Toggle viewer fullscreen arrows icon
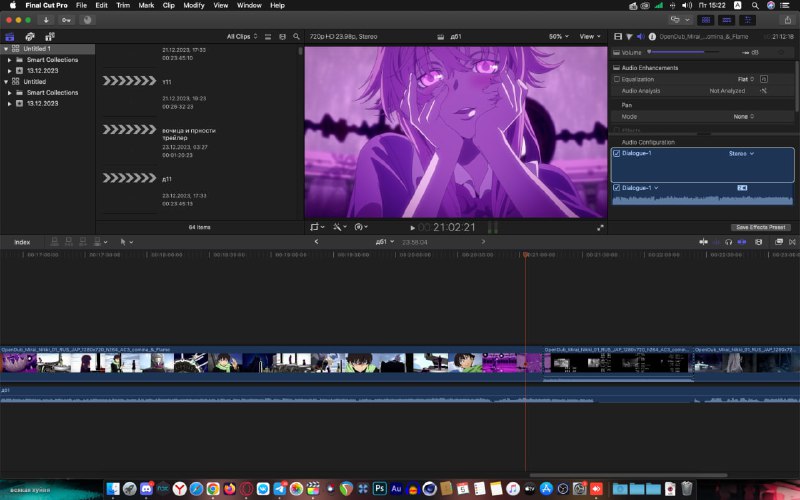 tap(601, 228)
